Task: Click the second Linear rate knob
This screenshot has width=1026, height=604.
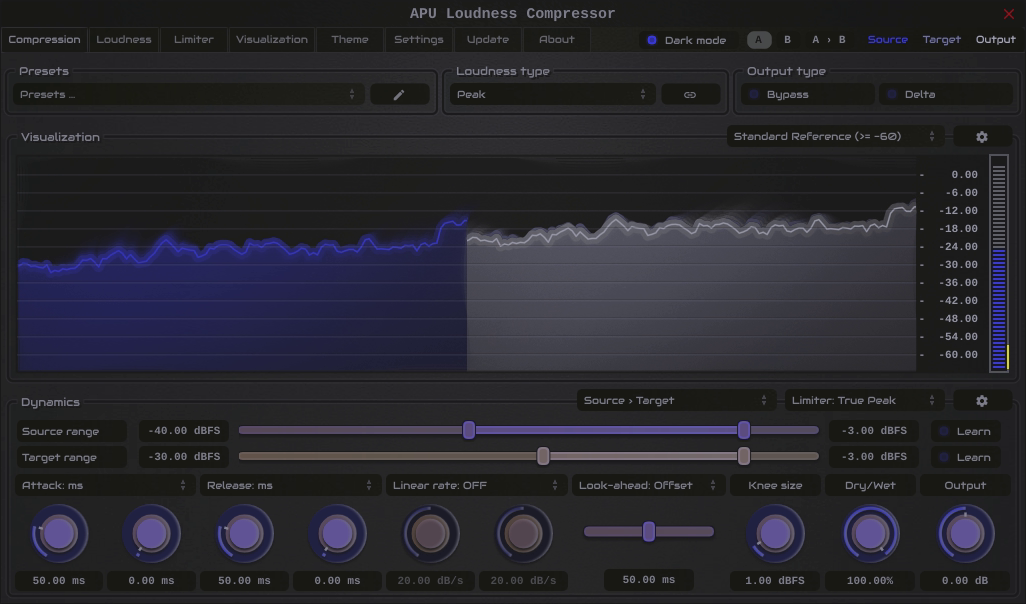Action: pyautogui.click(x=523, y=534)
